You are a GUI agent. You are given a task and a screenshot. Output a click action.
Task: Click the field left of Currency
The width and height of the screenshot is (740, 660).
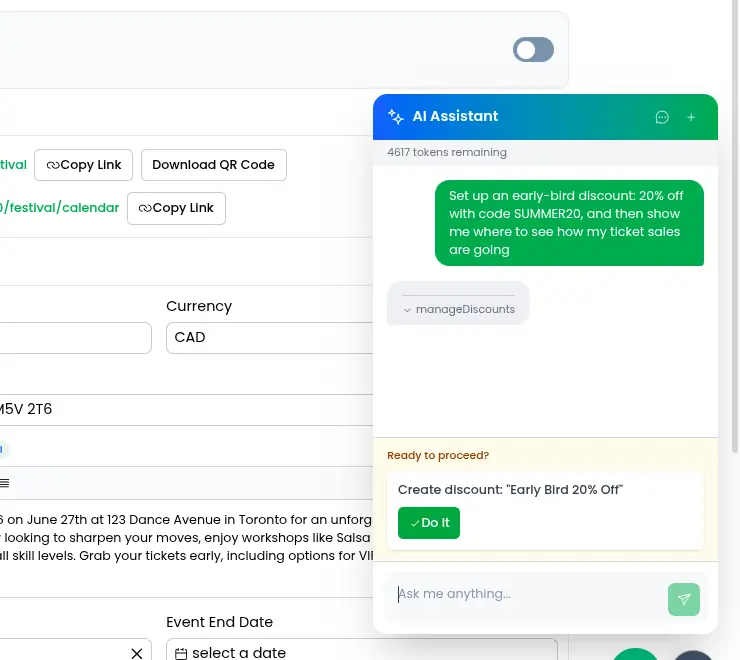[76, 338]
